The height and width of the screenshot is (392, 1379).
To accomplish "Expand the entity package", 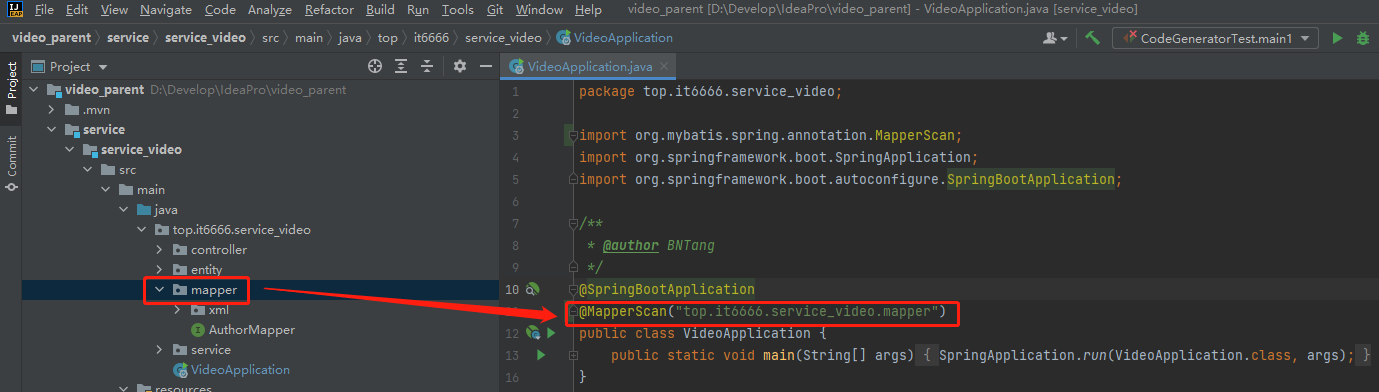I will (159, 269).
